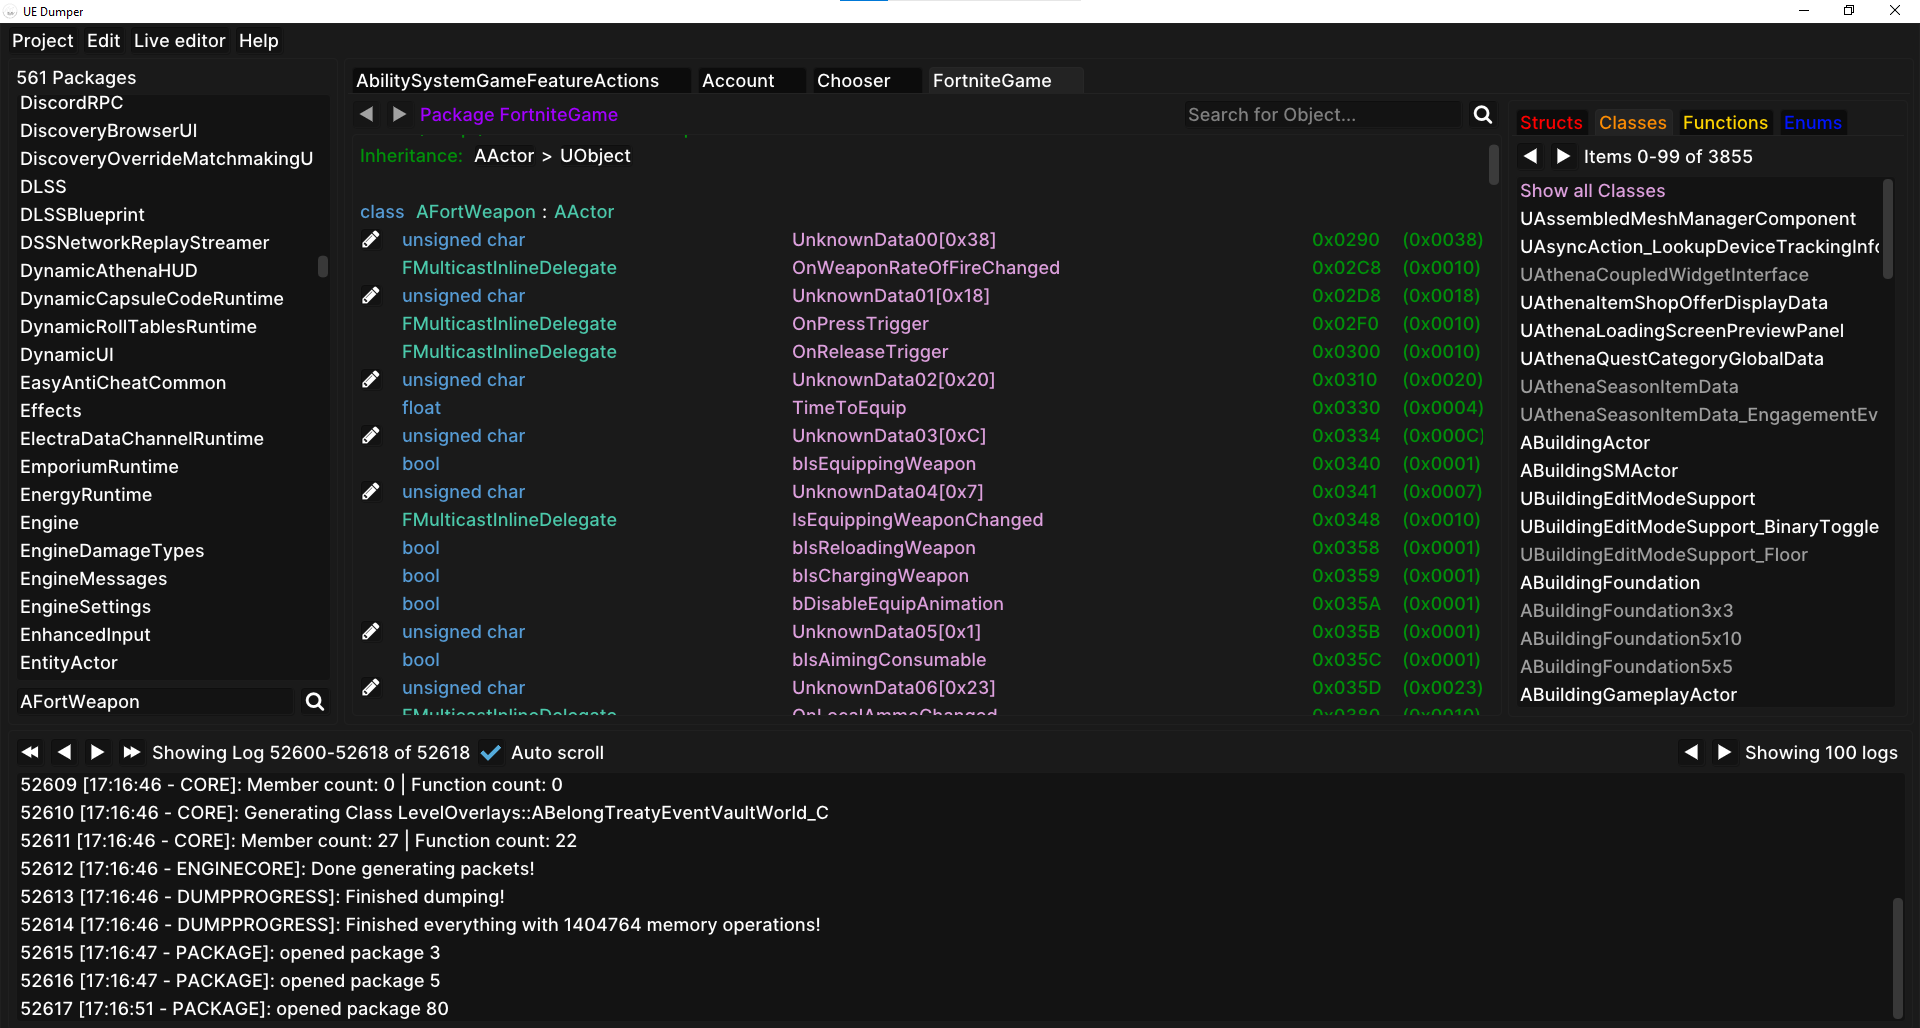This screenshot has height=1028, width=1920.
Task: Click the pencil icon beside UnknownData03[0xC]
Action: (371, 435)
